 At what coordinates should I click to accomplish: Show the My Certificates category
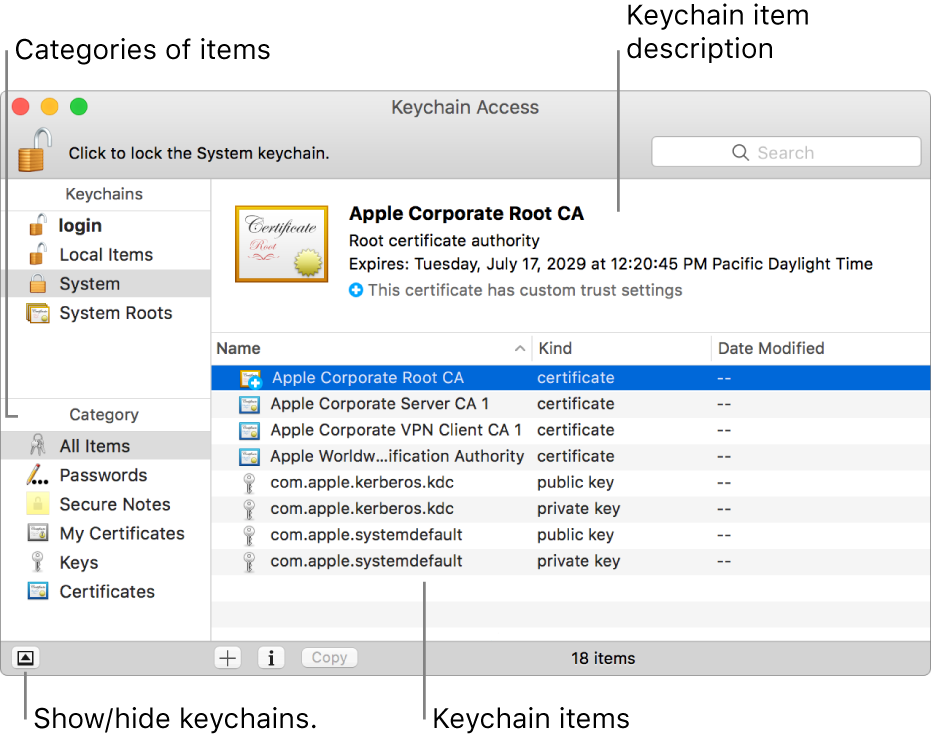point(106,533)
